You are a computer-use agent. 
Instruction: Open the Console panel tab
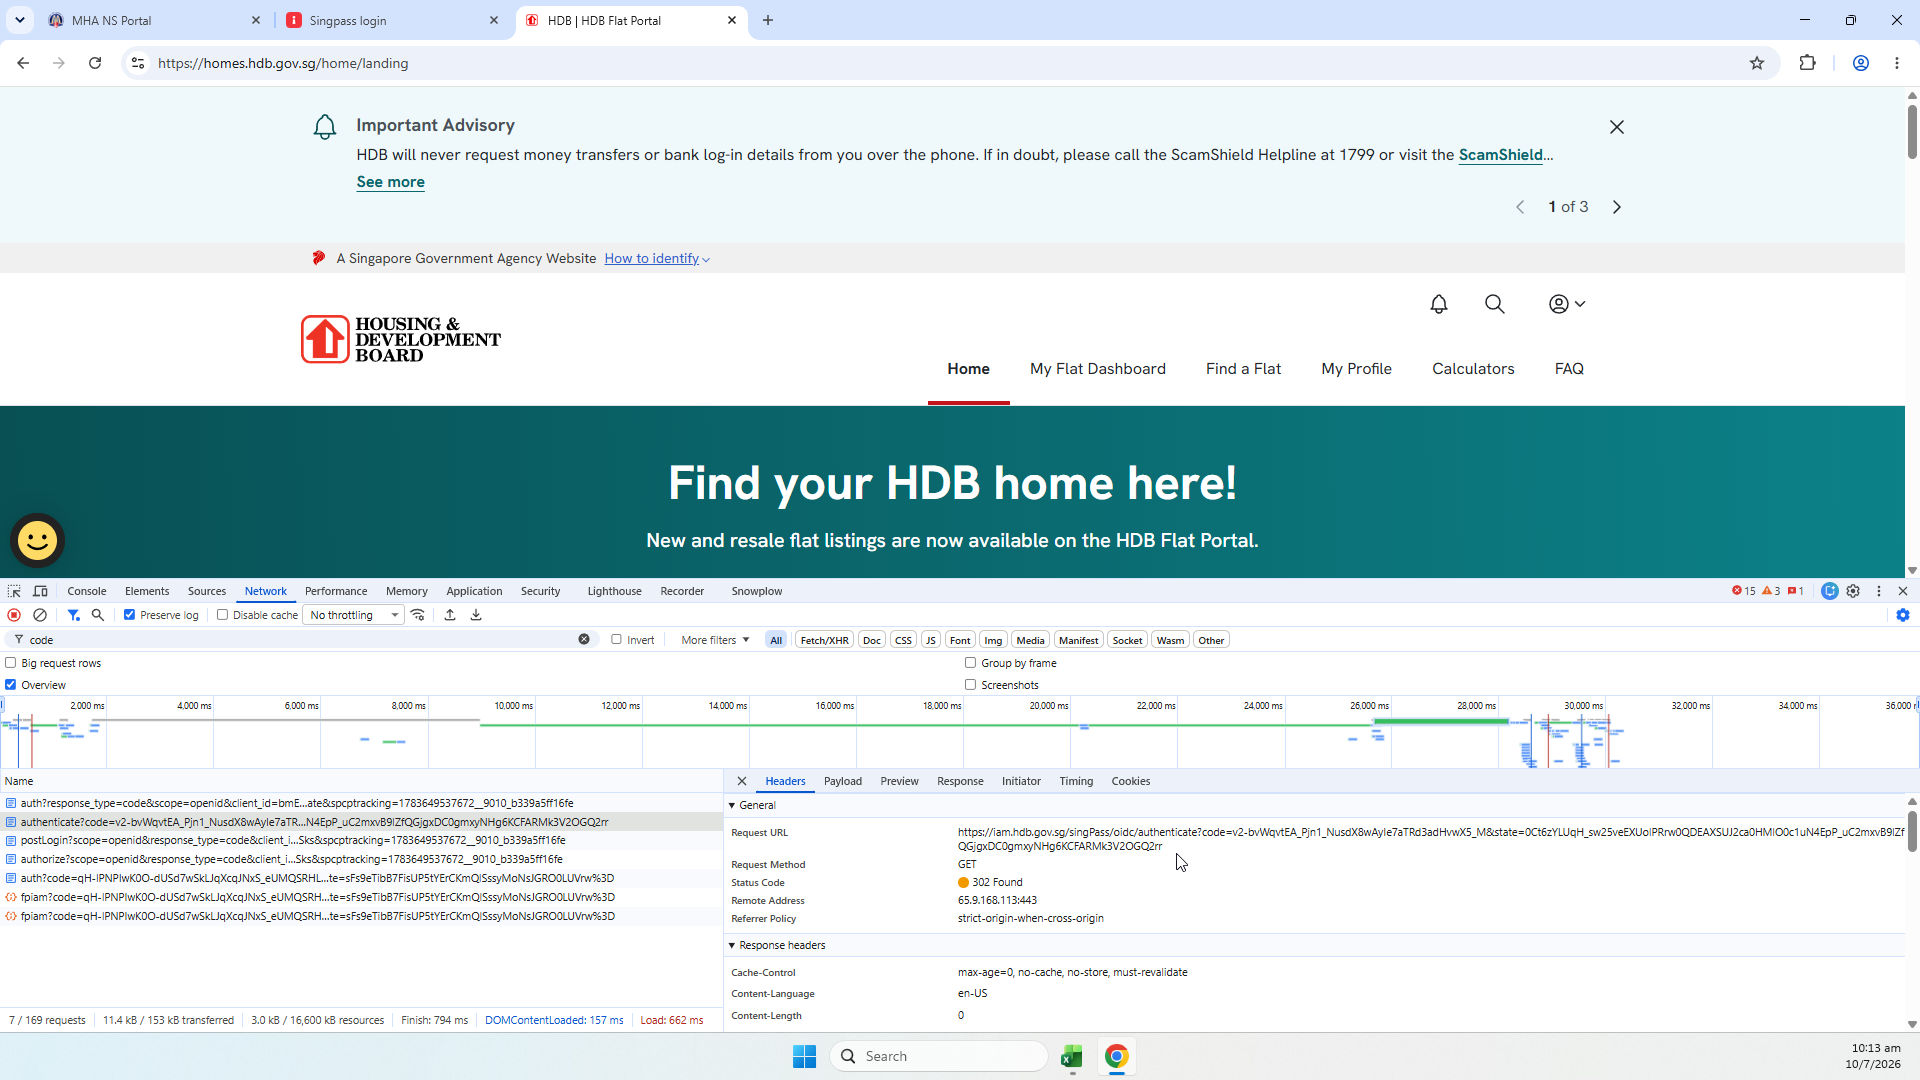click(87, 591)
